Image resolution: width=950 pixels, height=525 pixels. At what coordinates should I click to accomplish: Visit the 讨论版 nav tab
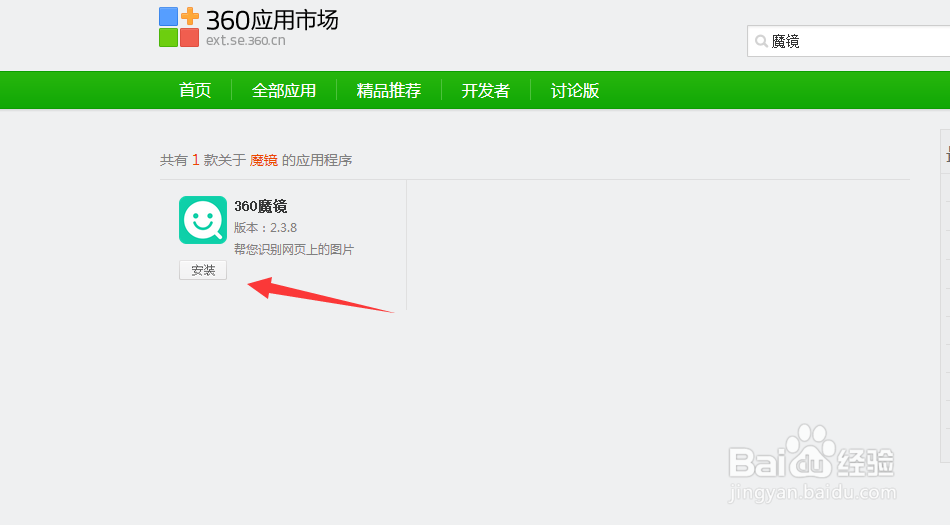[x=574, y=90]
